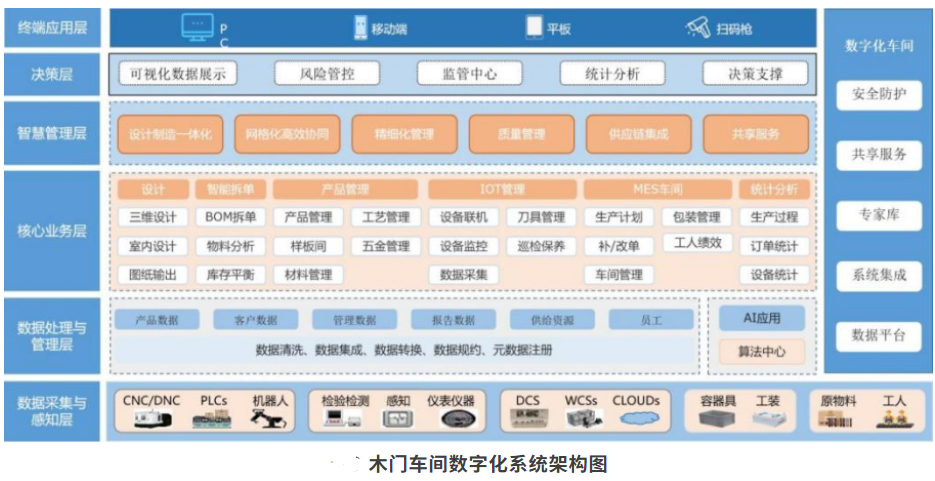935x481 pixels.
Task: Click the BOM拆单 module box
Action: click(x=231, y=216)
